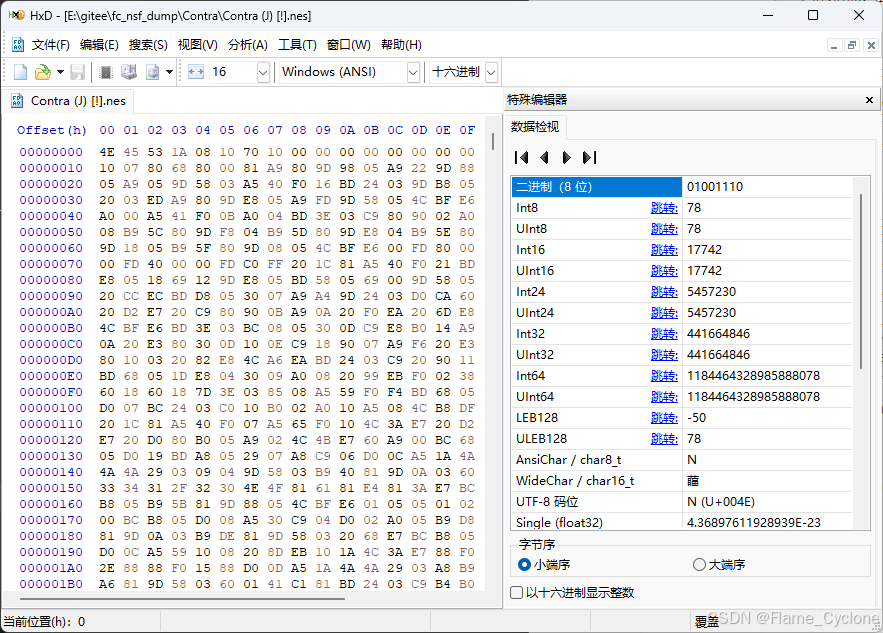
Task: Open the 视图(V) menu
Action: [198, 45]
